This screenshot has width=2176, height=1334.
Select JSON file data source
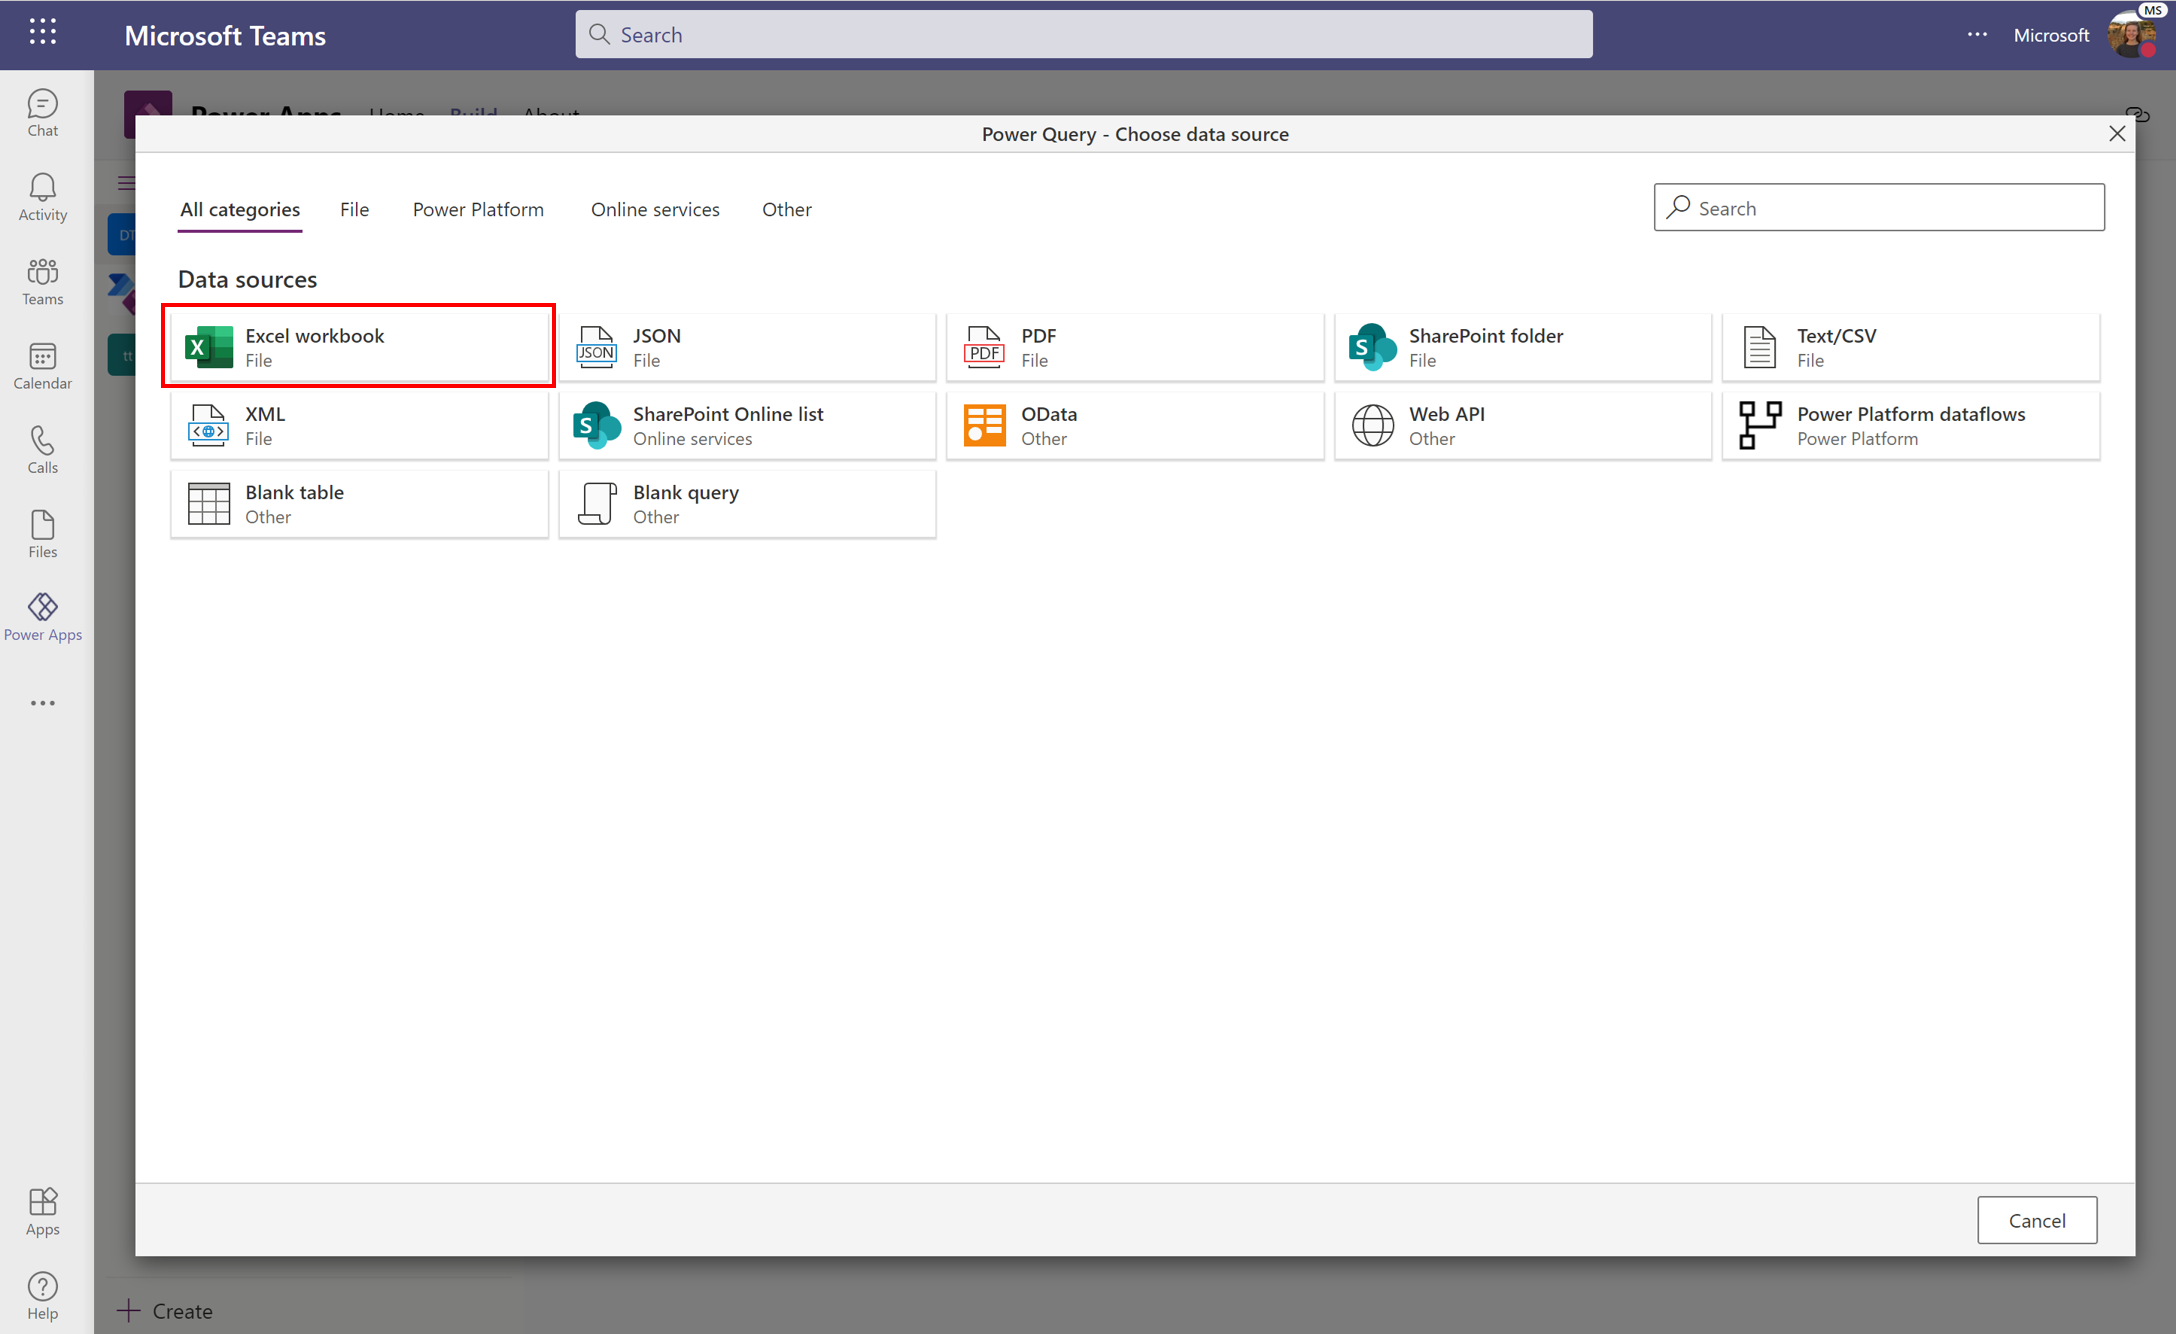[x=746, y=345]
